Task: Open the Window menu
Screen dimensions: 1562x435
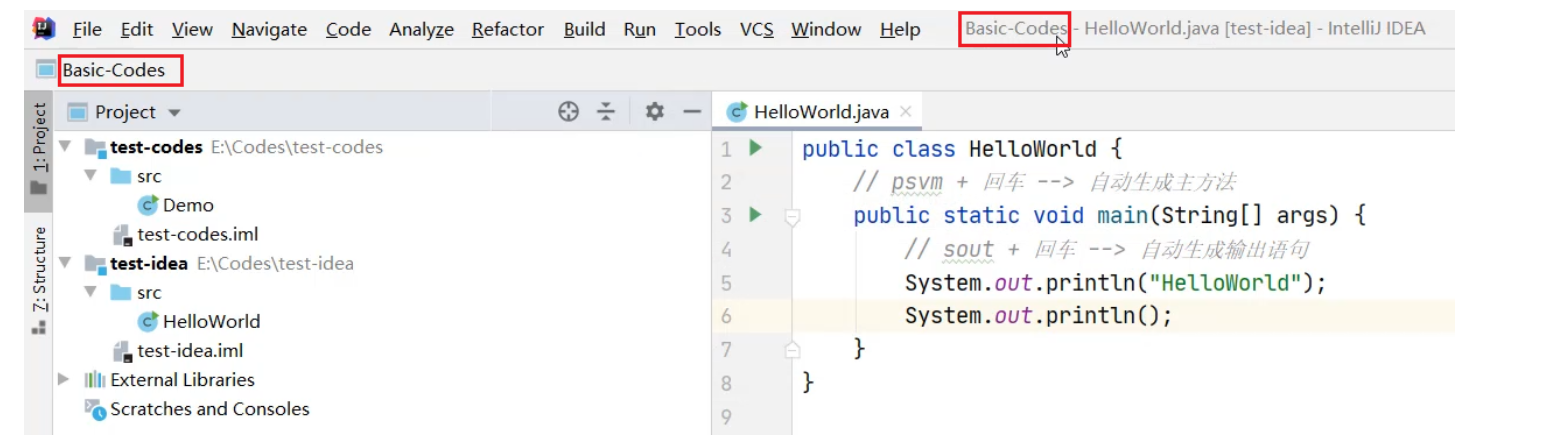Action: 826,29
